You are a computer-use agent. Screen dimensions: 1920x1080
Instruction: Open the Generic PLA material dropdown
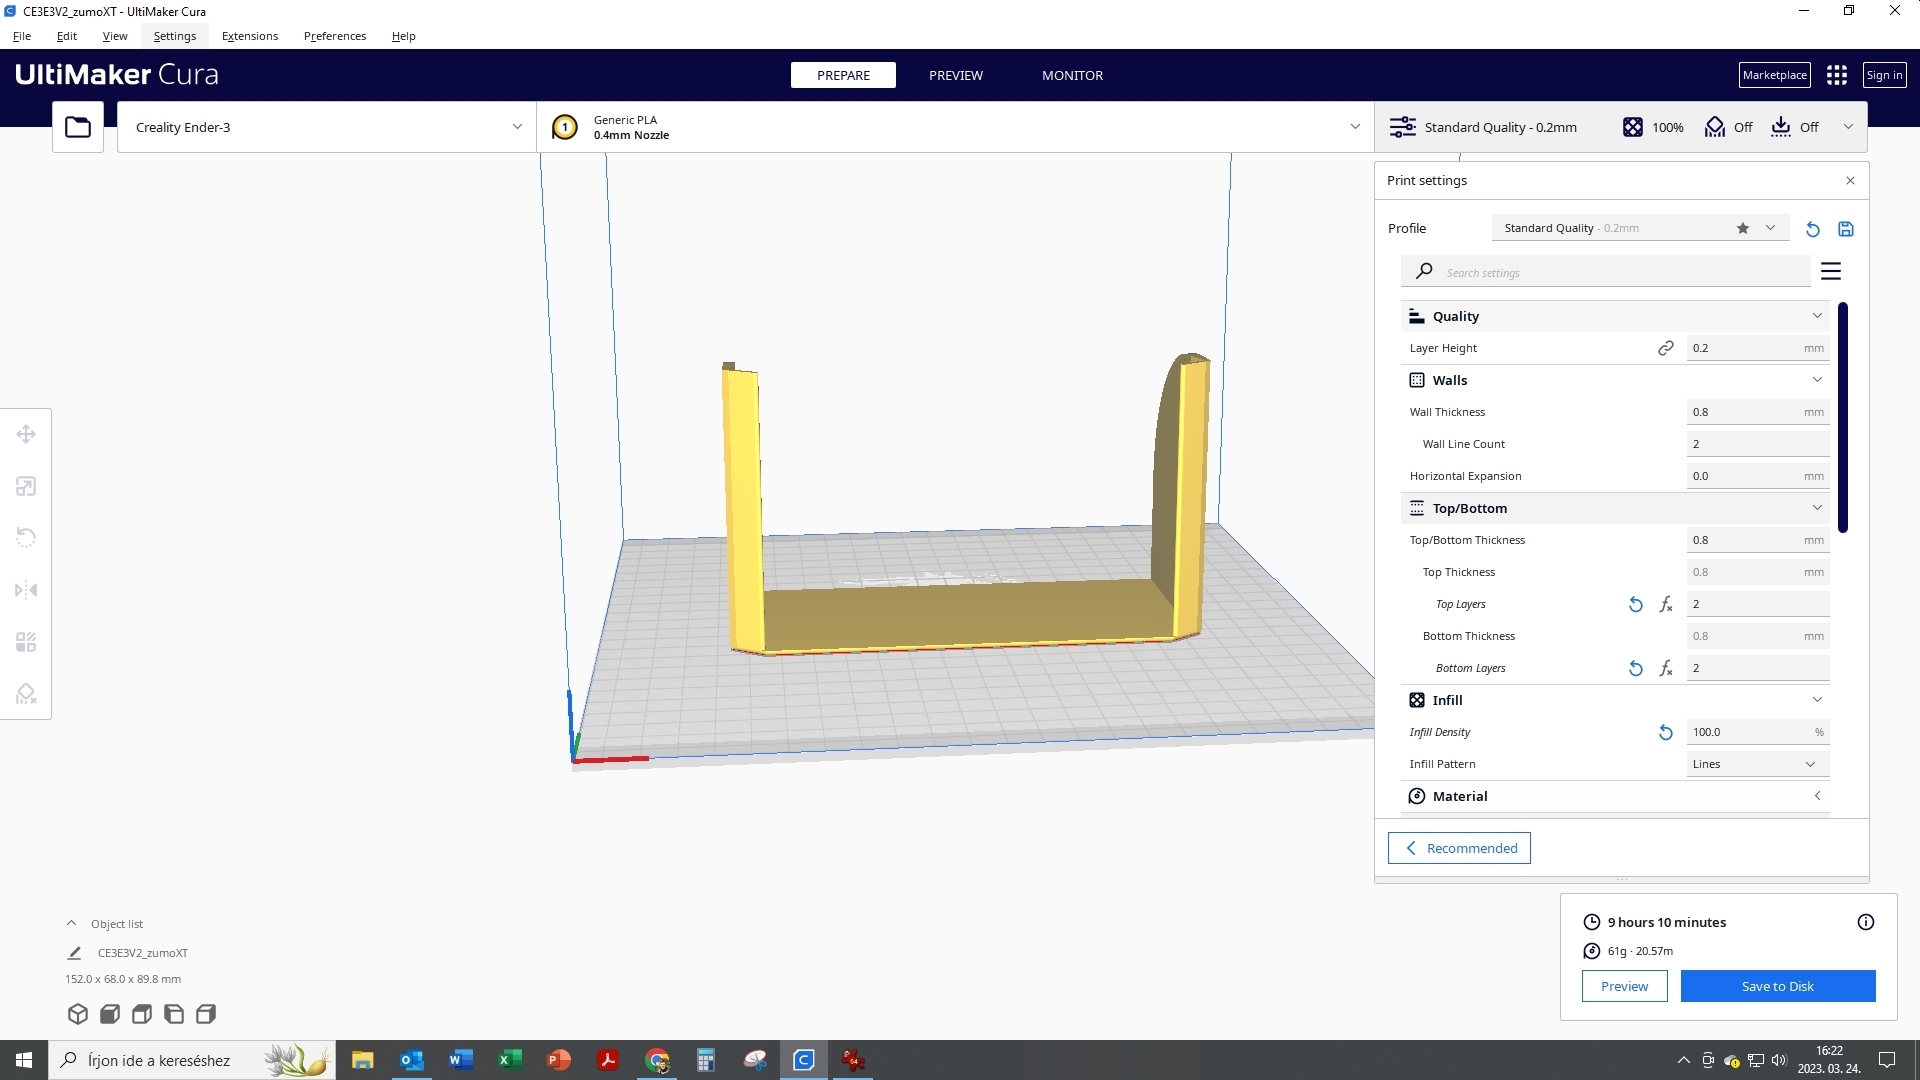tap(955, 127)
